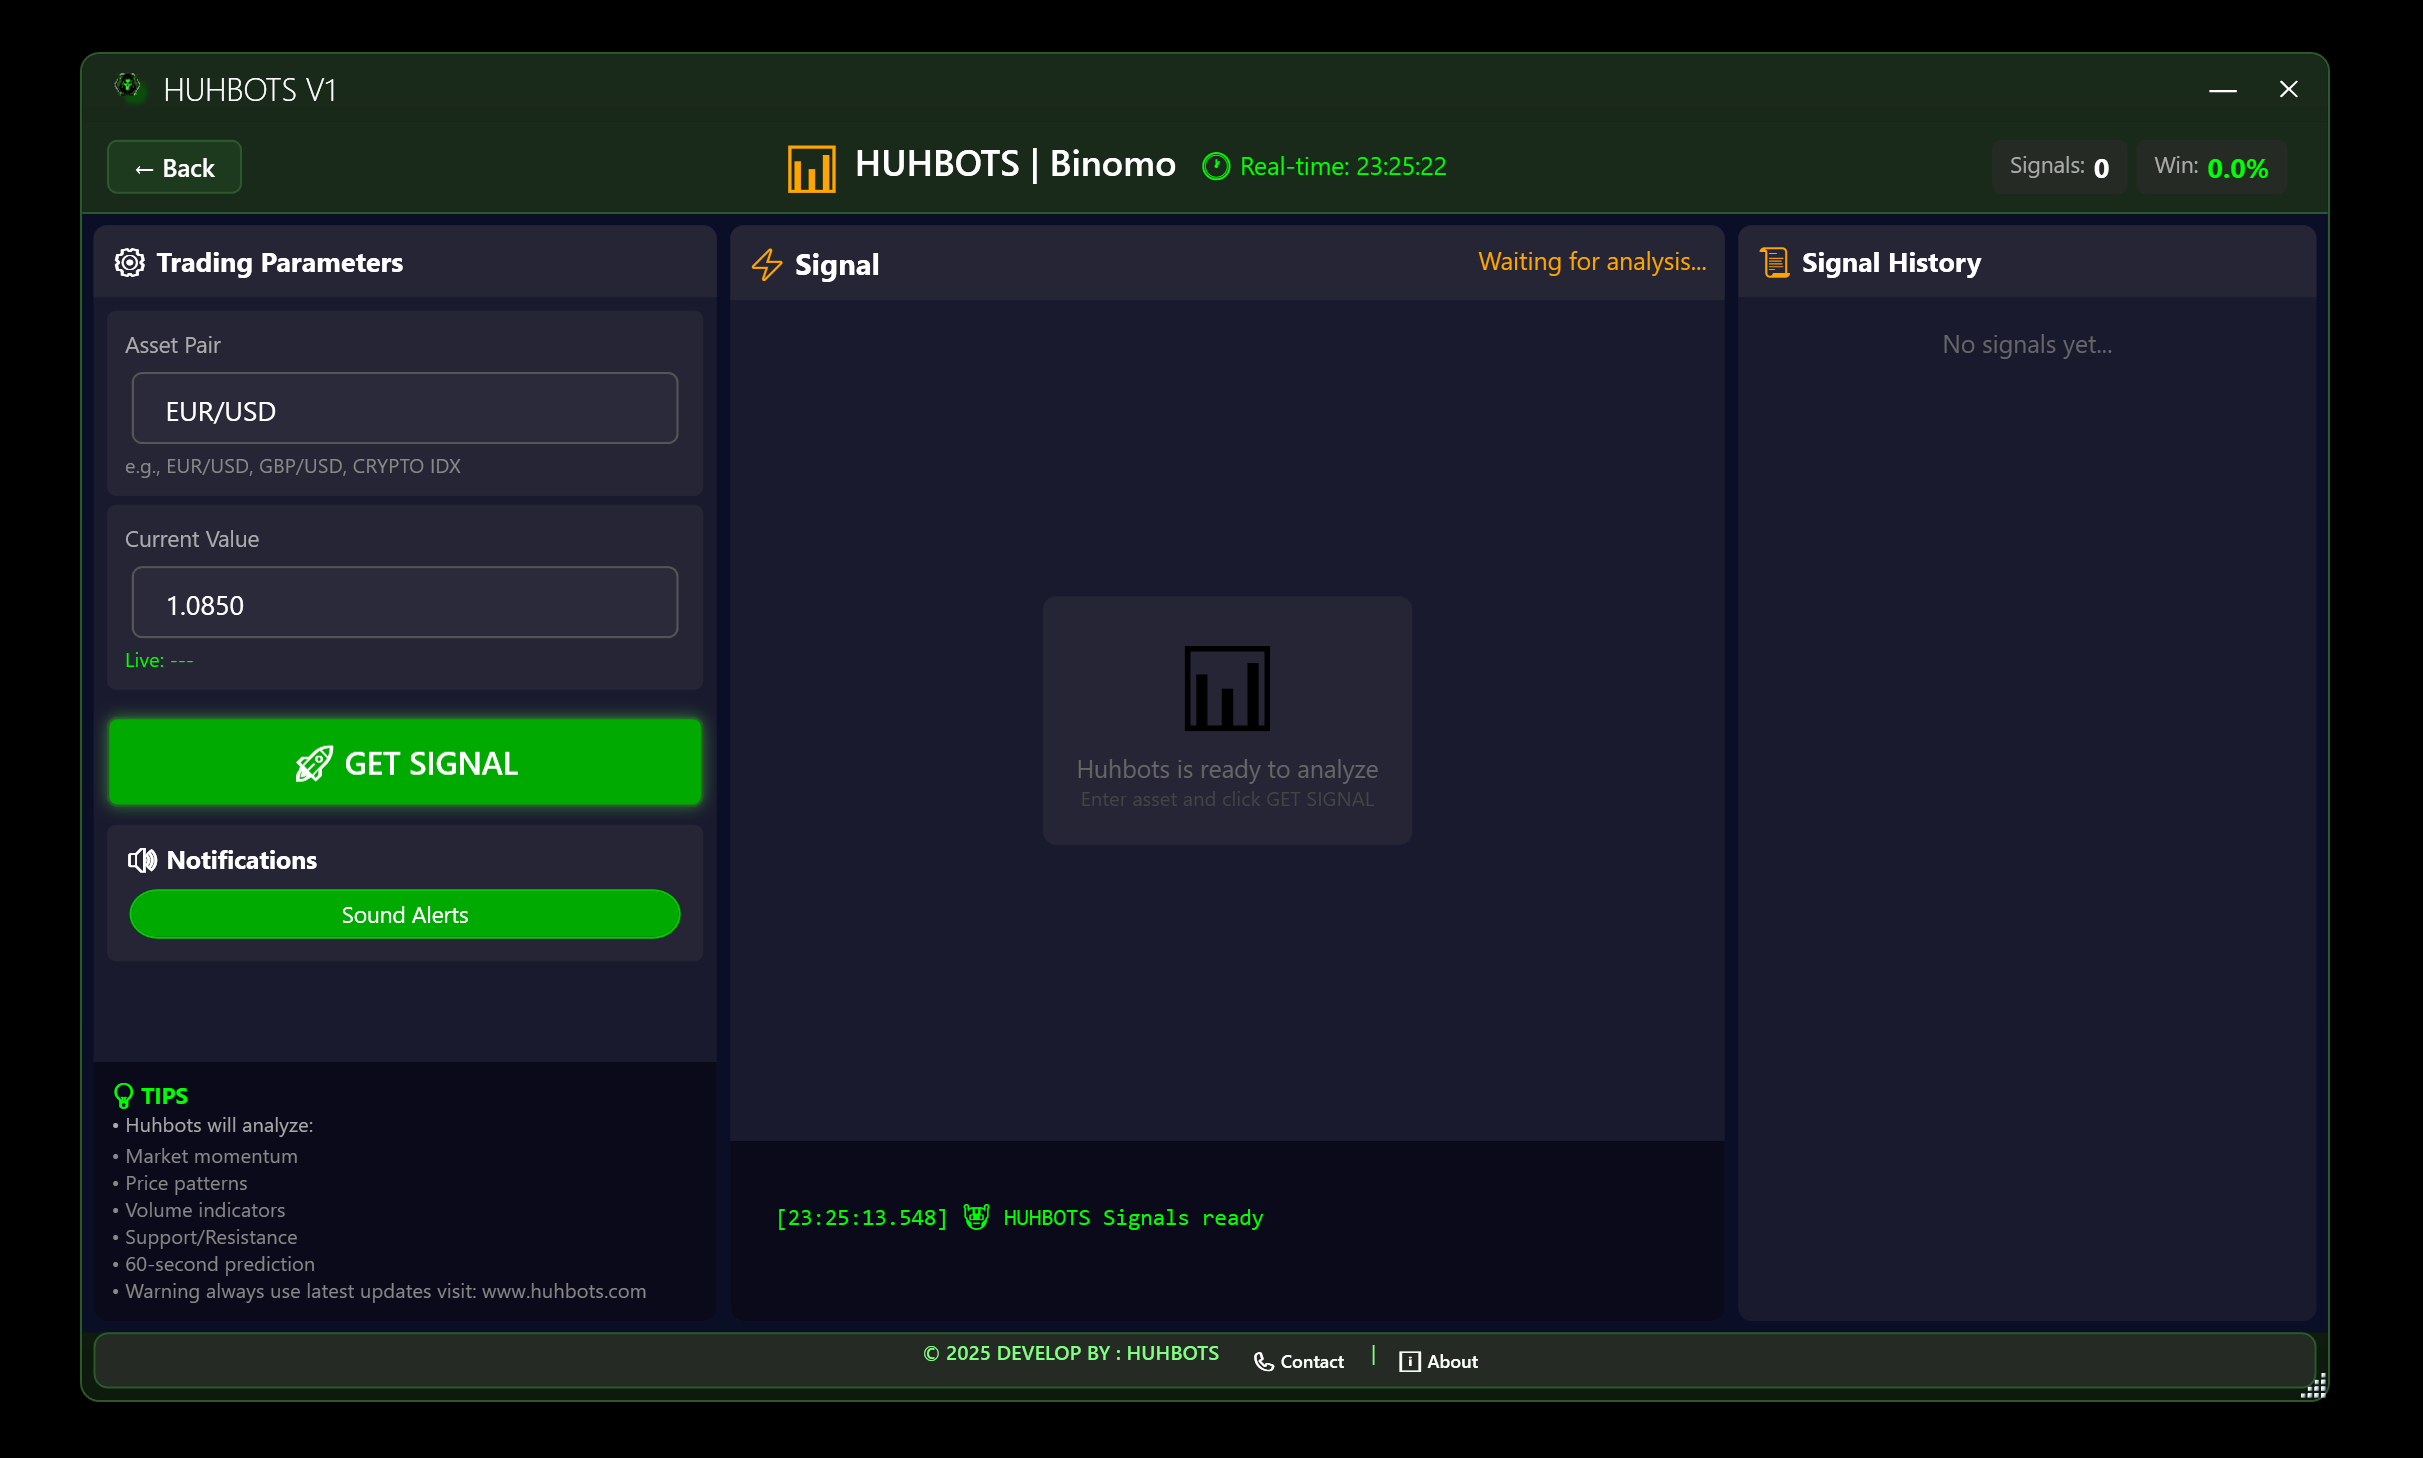Open the Contact link in footer
Viewport: 2423px width, 1458px height.
[x=1299, y=1362]
